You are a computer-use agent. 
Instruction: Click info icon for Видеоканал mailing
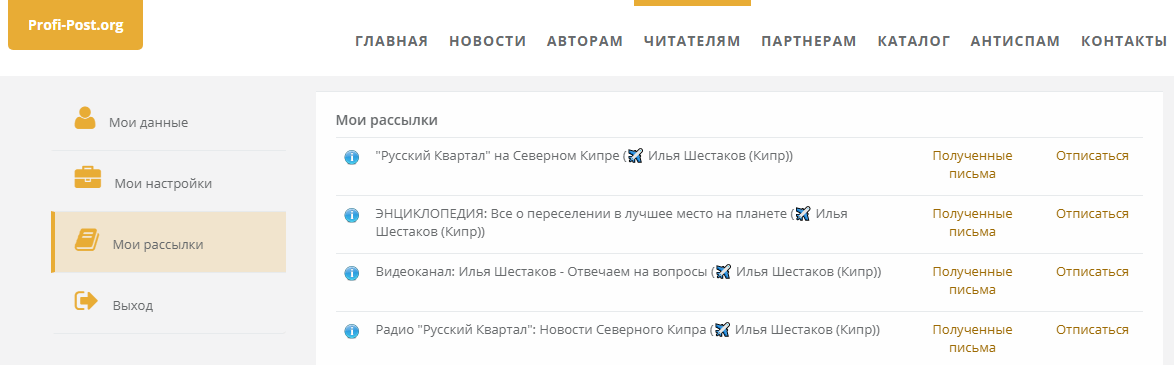[x=351, y=273]
